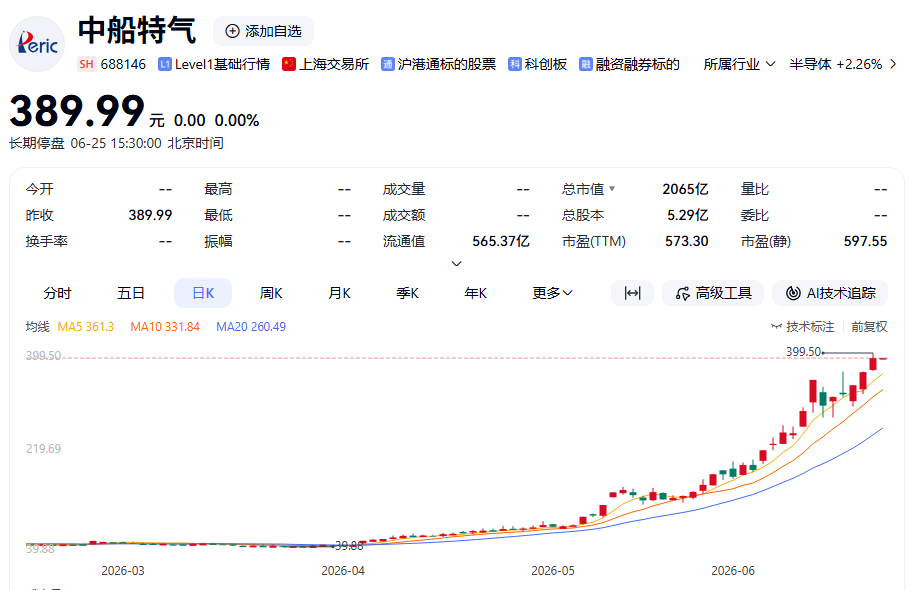913x590 pixels.
Task: Open 高级工具 advanced tools
Action: pyautogui.click(x=713, y=293)
